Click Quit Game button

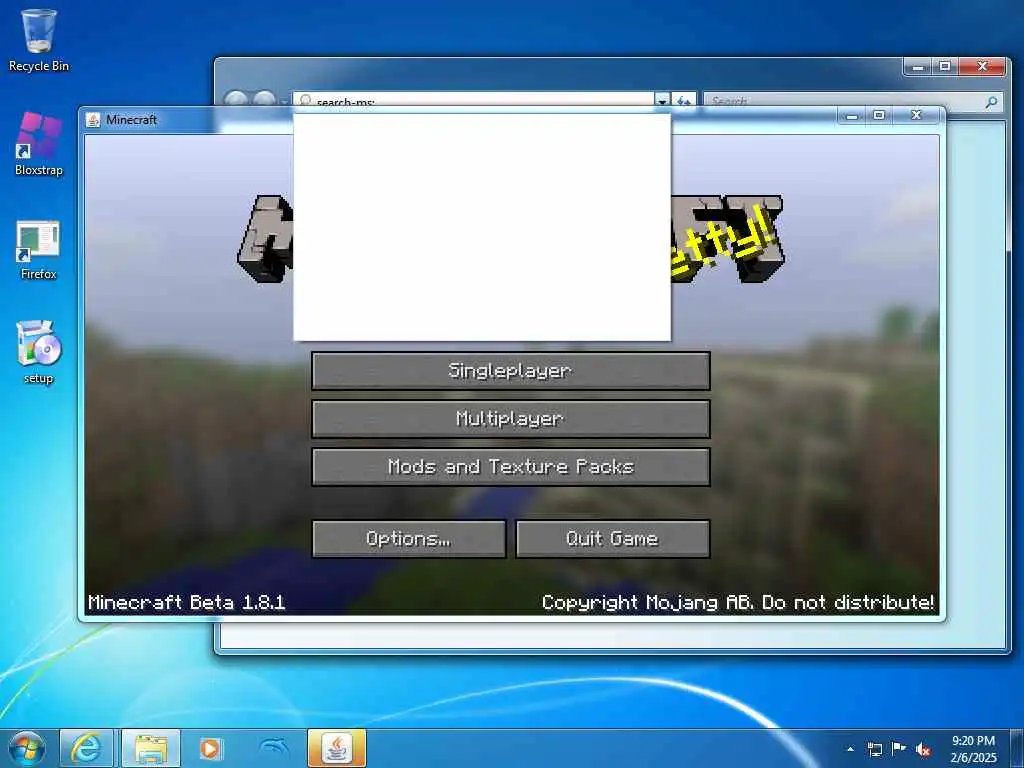point(613,539)
